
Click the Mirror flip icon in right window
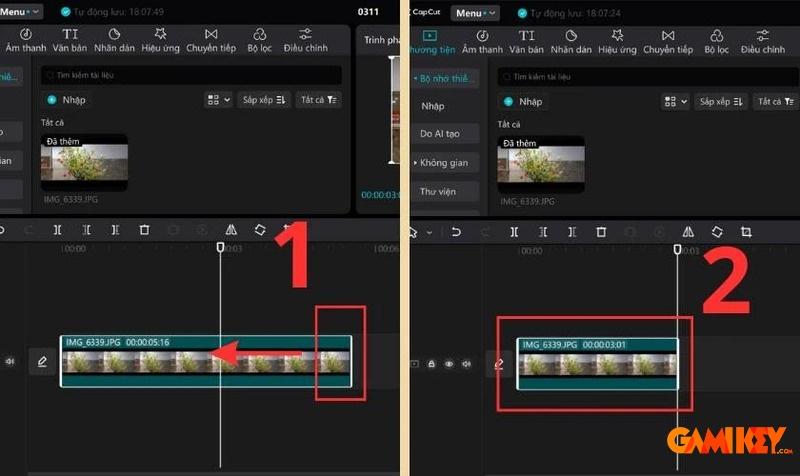(x=688, y=231)
